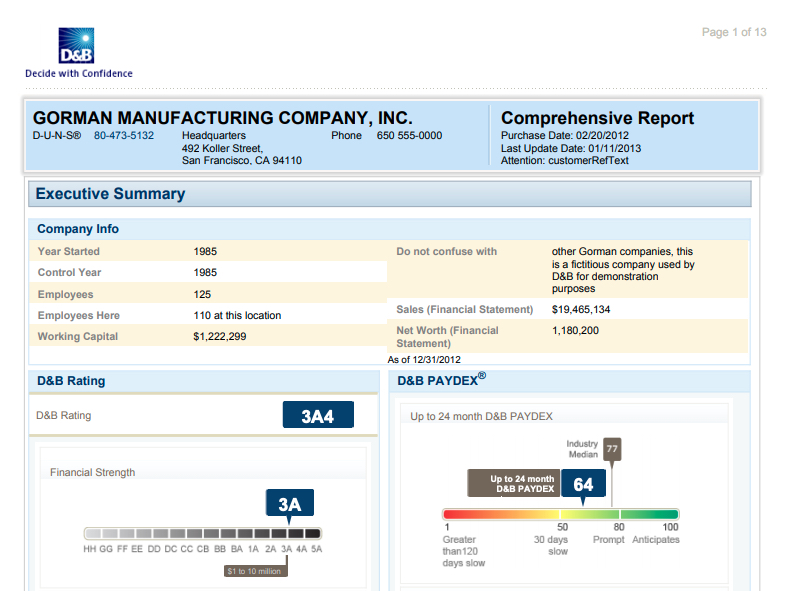Click 'As of 12/31/2012' text
Screen dimensions: 793x591
point(424,359)
